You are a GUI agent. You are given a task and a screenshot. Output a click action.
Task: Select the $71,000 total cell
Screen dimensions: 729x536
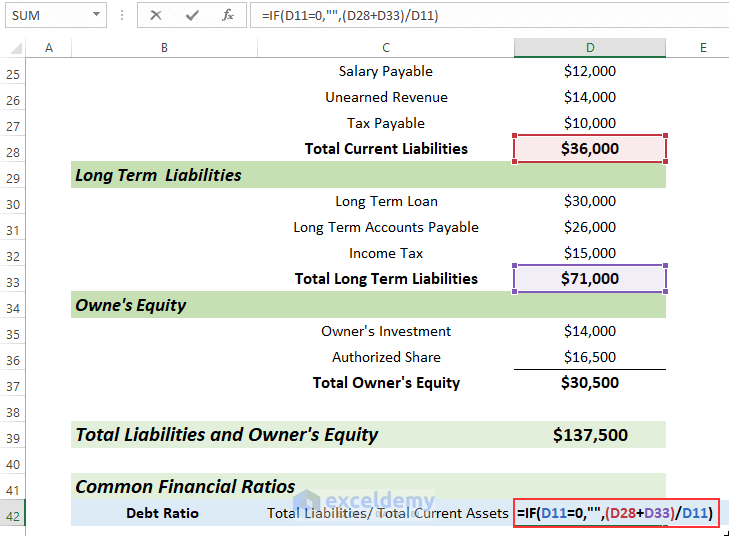tap(590, 279)
